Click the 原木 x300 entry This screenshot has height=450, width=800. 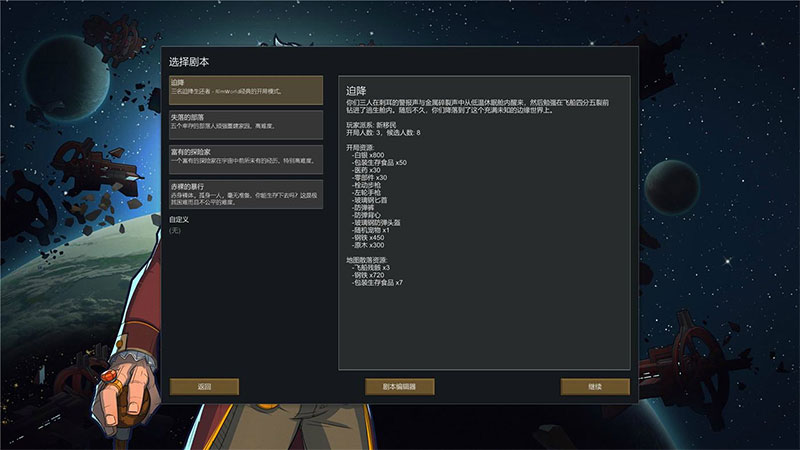click(x=368, y=245)
